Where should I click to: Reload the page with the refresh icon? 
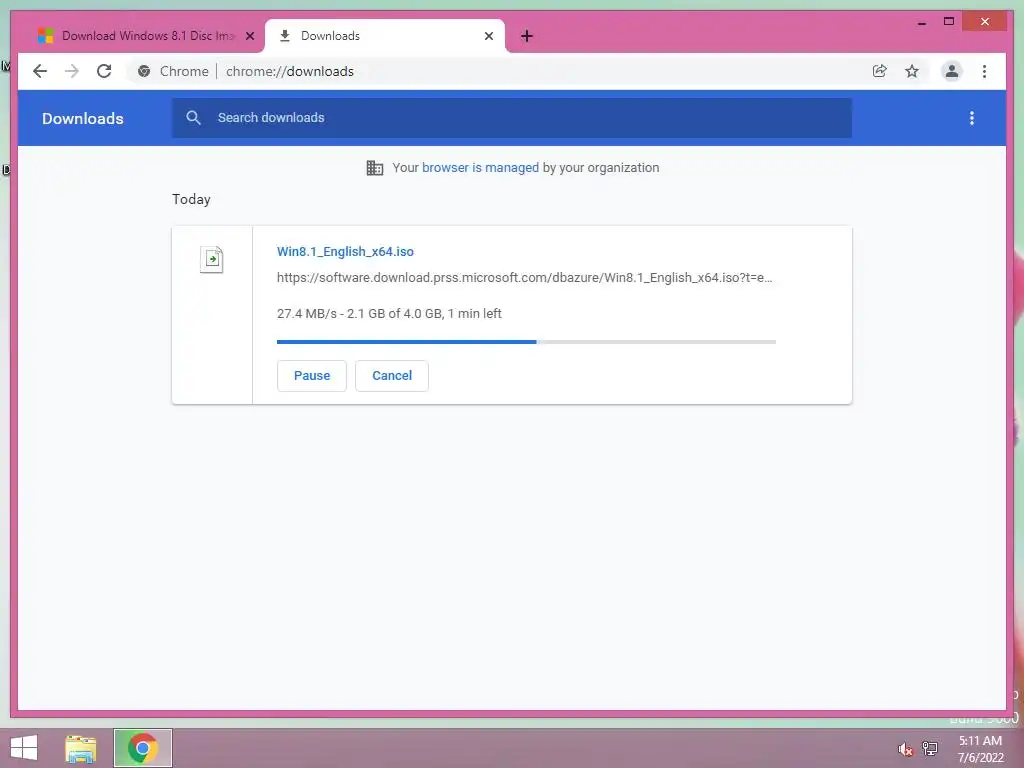(x=104, y=71)
